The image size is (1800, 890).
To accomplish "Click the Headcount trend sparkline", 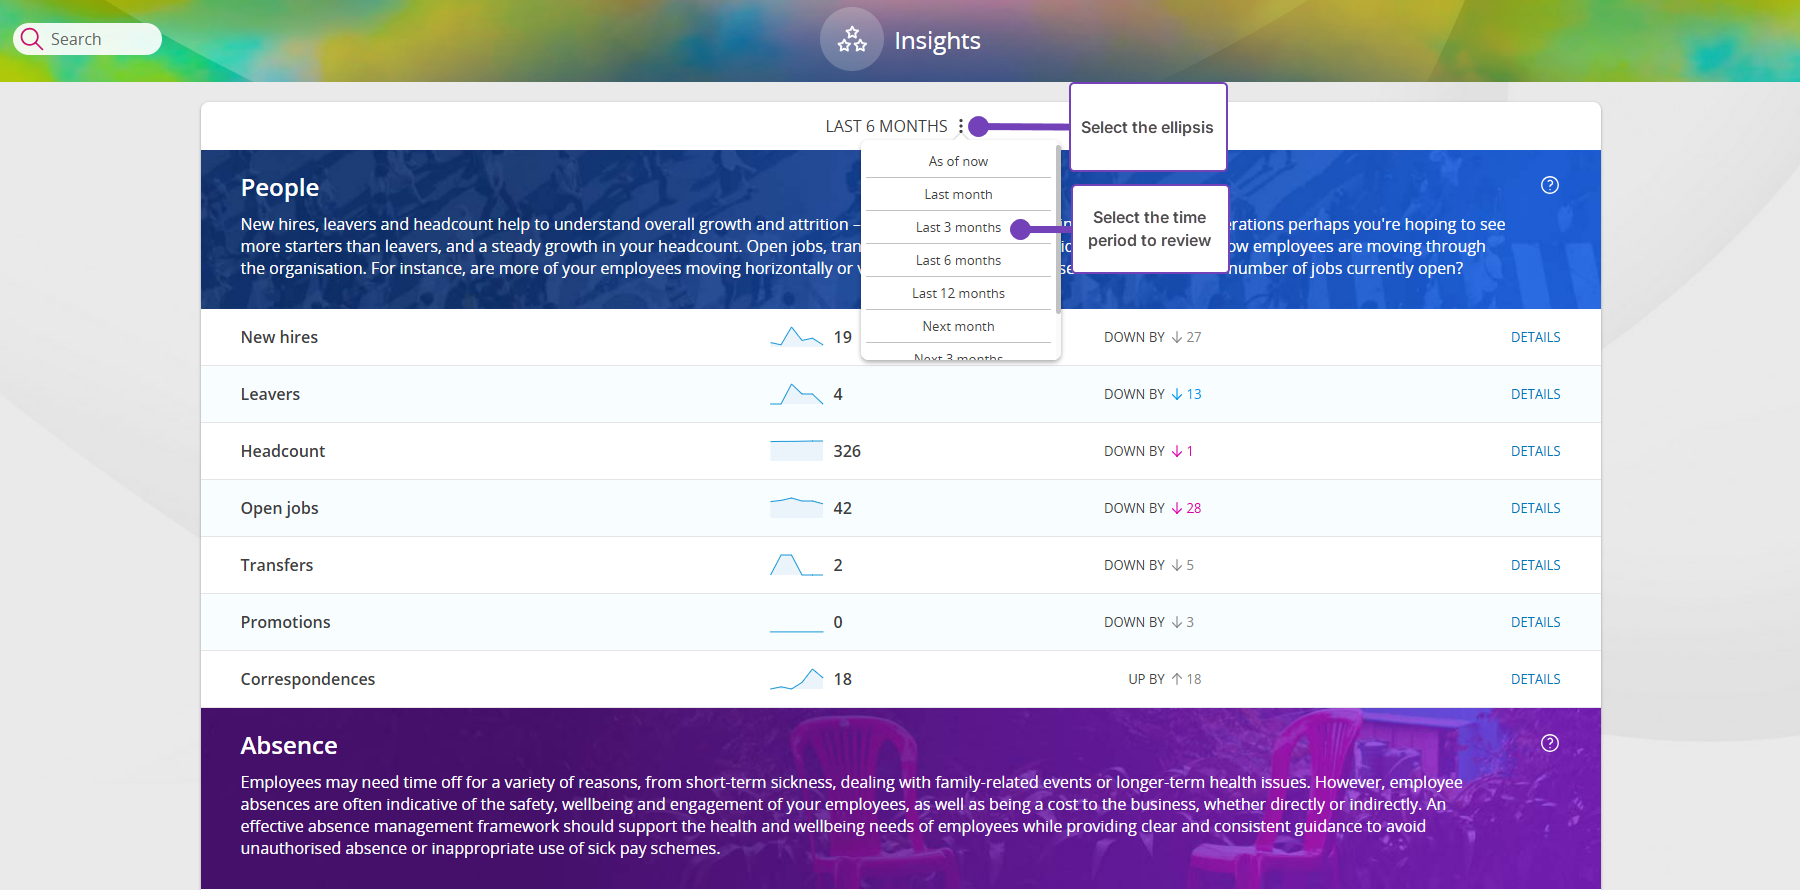I will (x=796, y=451).
